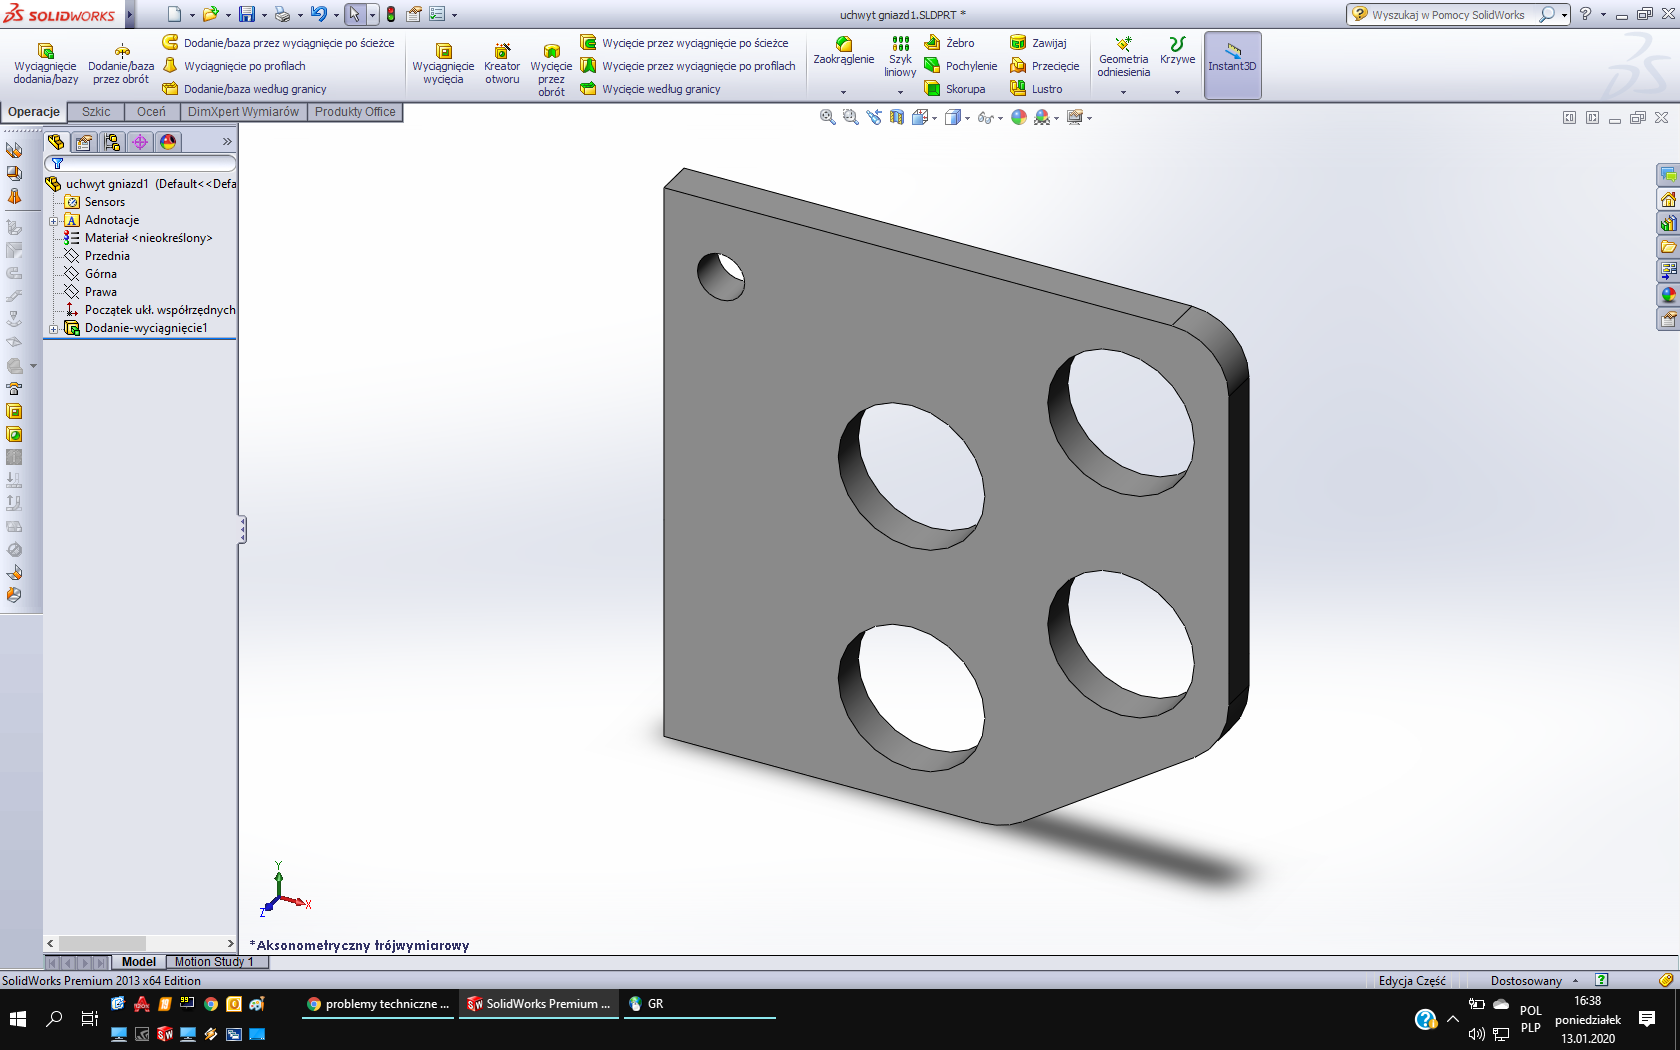Screen dimensions: 1680x1050
Task: Switch to the Szkic tab
Action: (x=96, y=112)
